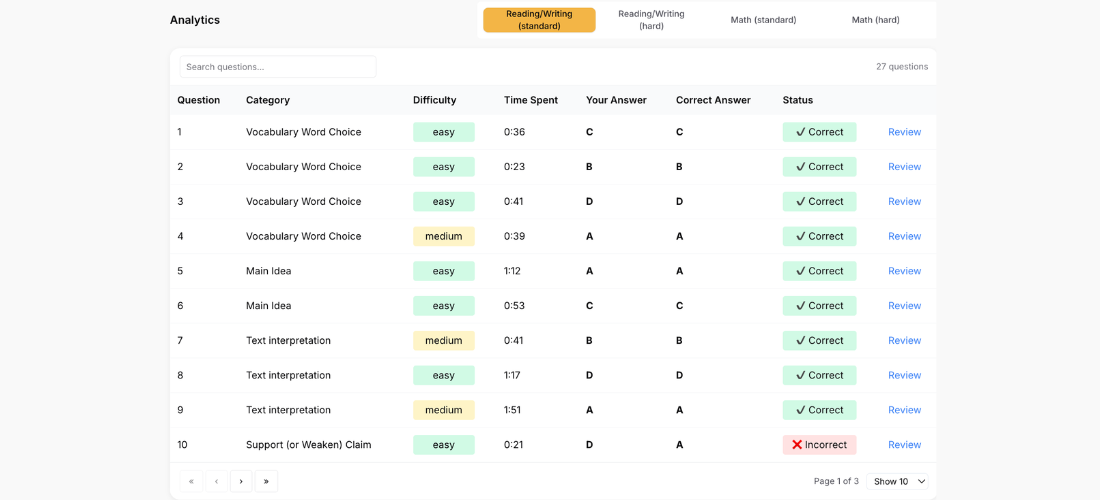This screenshot has height=500, width=1100.
Task: Open the Show 10 rows dropdown
Action: 897,481
